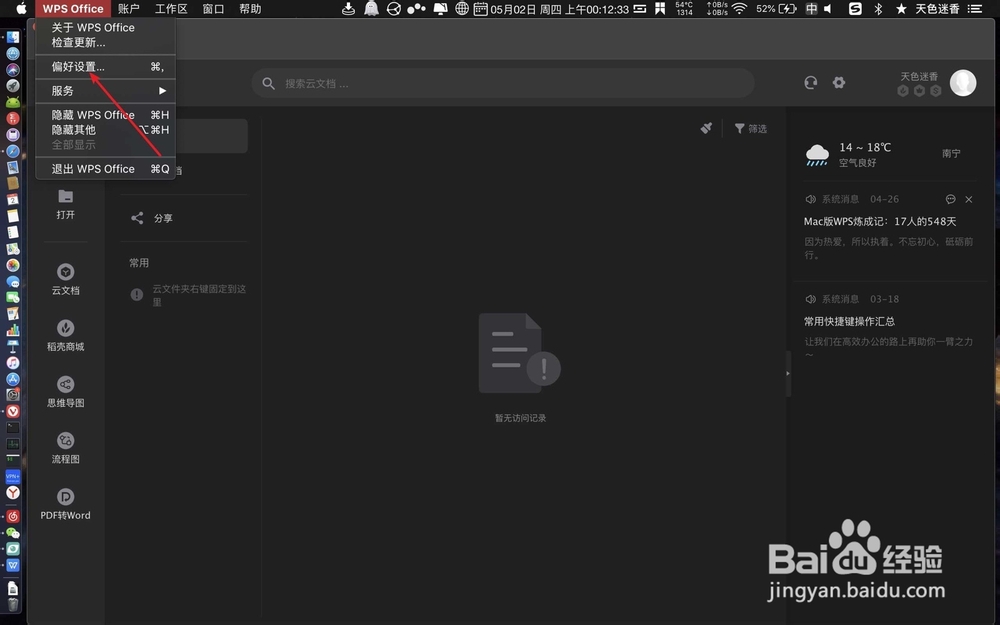Viewport: 1000px width, 625px height.
Task: Collapse right panel with arrow handle
Action: (788, 373)
